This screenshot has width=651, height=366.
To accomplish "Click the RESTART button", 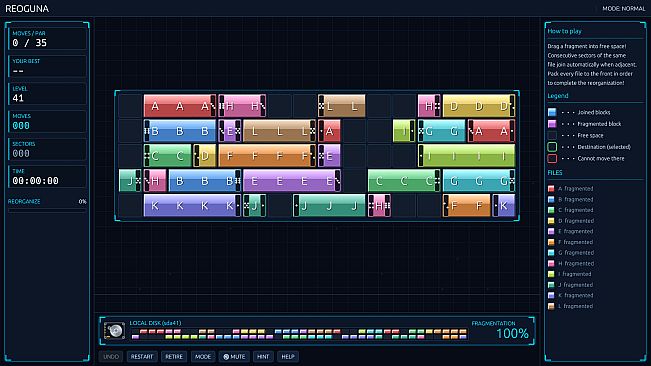I will tap(142, 356).
